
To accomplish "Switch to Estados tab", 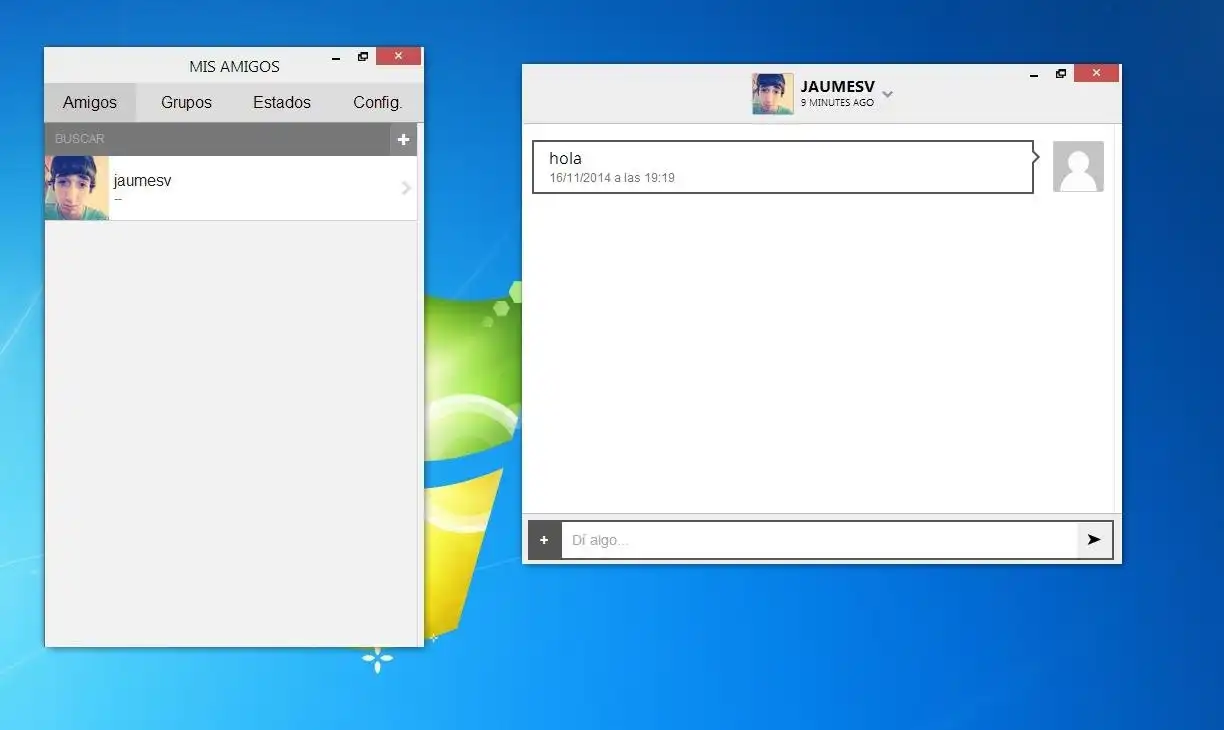I will tap(282, 102).
